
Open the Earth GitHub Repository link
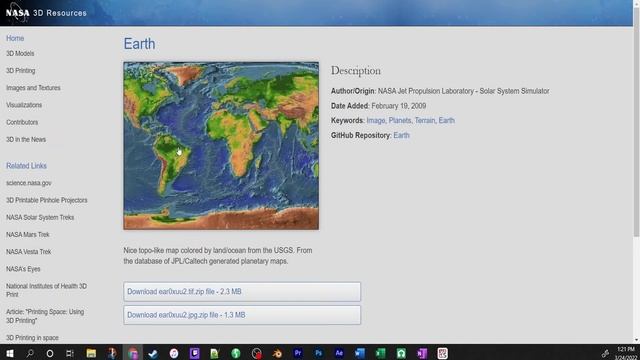(x=401, y=135)
